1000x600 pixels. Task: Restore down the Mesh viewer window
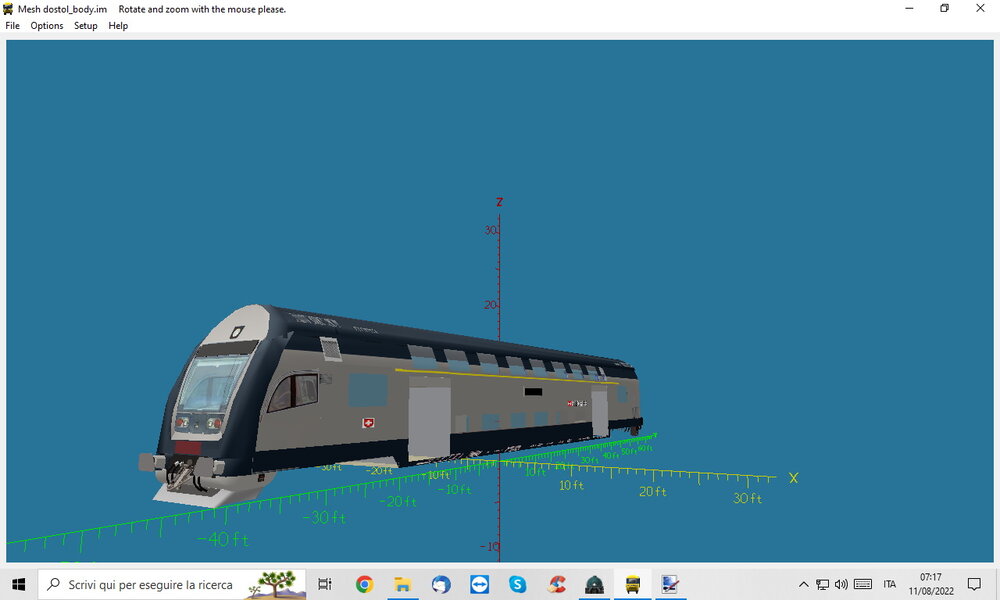pyautogui.click(x=945, y=8)
